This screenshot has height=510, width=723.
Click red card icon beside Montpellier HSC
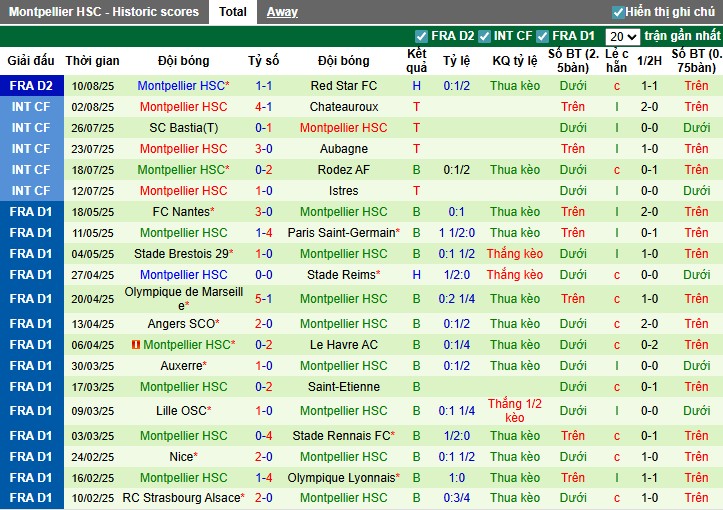[x=134, y=345]
